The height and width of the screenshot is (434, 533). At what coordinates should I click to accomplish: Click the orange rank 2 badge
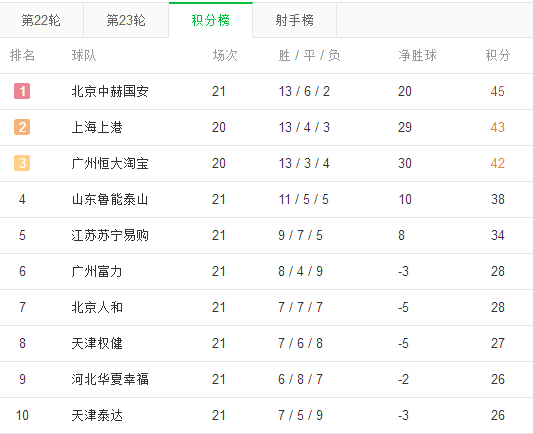22,127
